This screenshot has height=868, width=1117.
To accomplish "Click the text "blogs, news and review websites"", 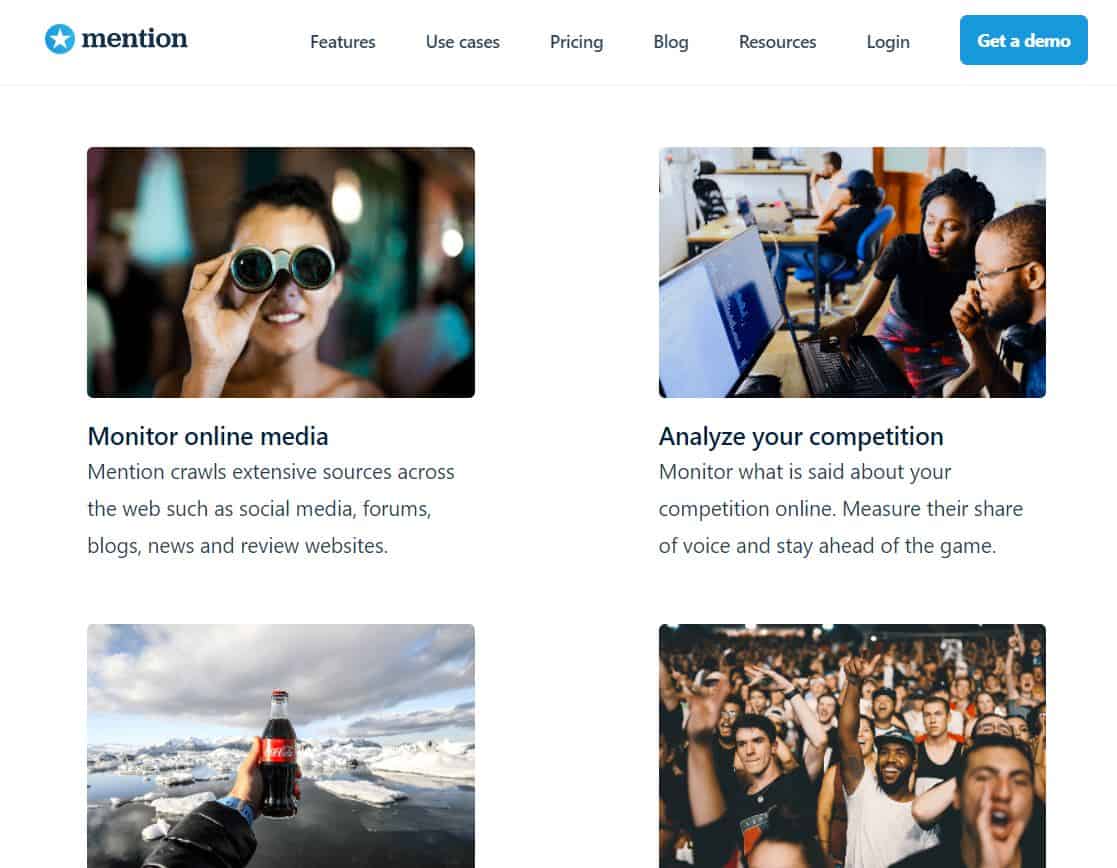I will [238, 546].
